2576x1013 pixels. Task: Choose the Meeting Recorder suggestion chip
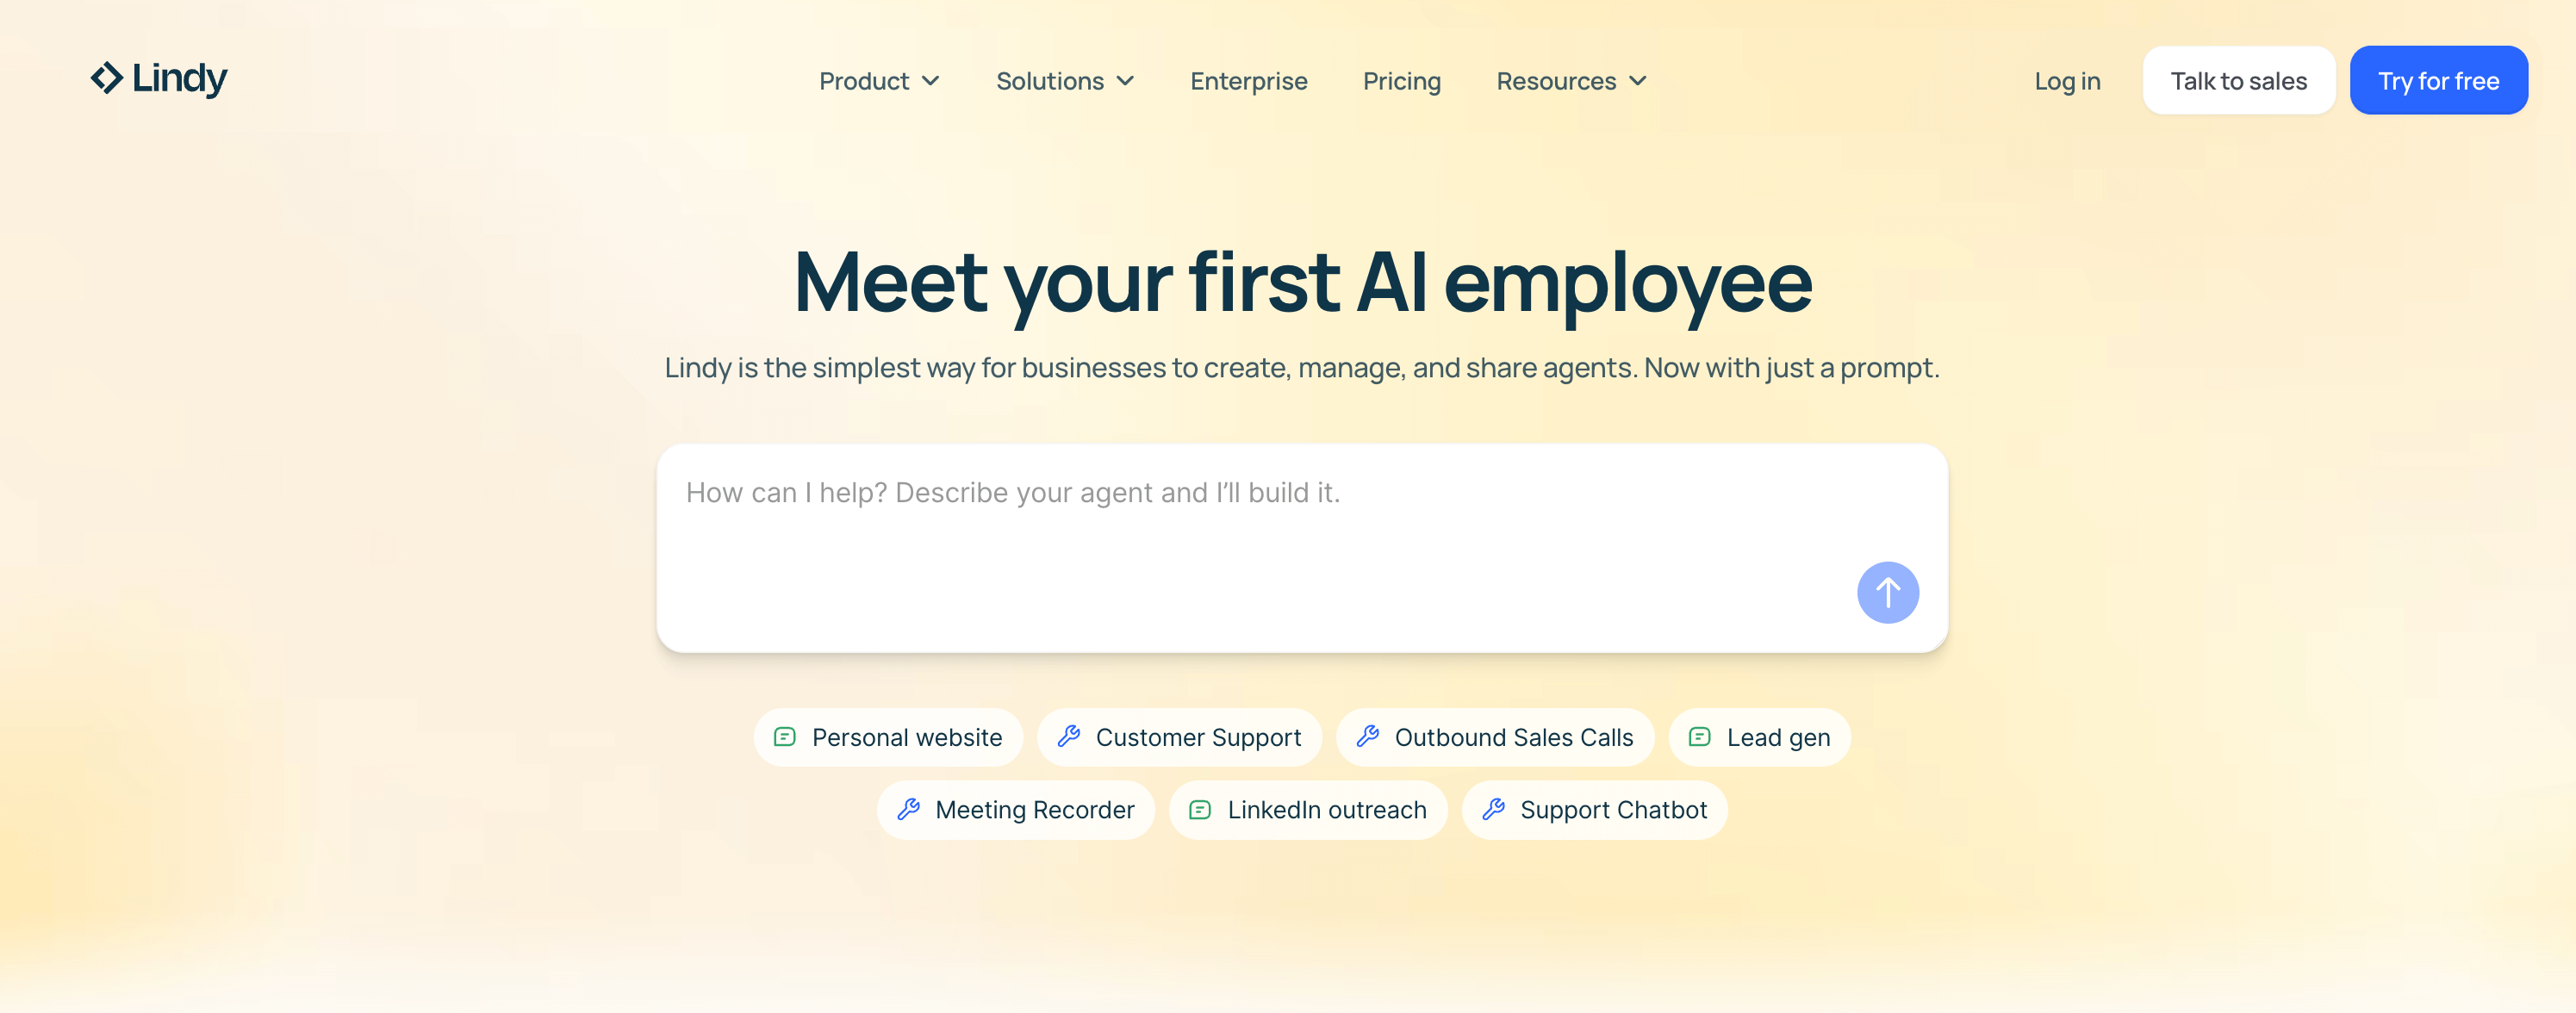[x=1034, y=809]
